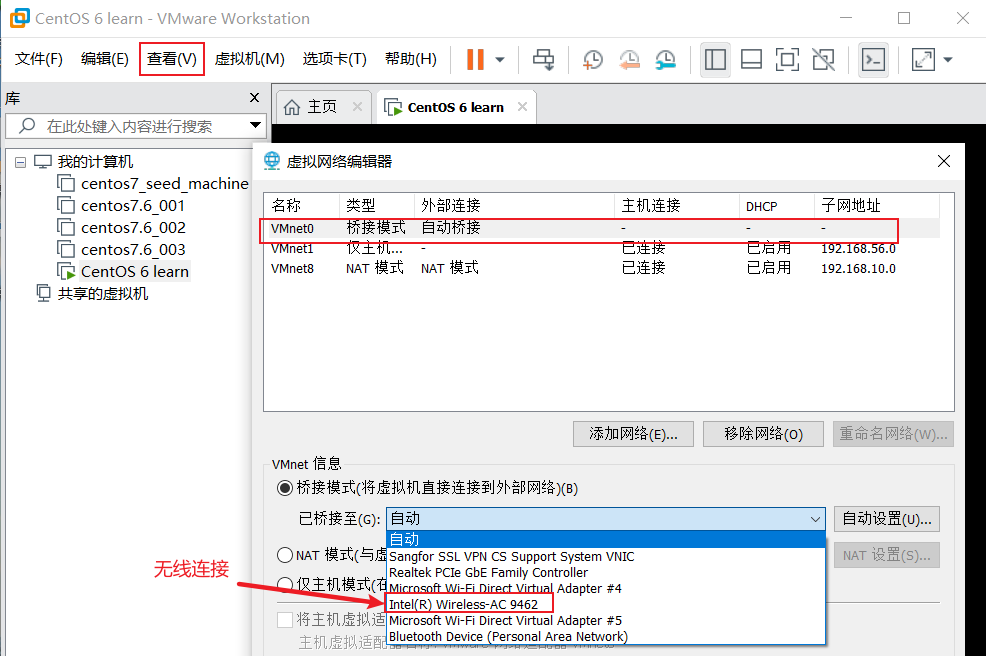
Task: Choose Intel(R) Wireless-AC 9462 adapter
Action: 606,604
